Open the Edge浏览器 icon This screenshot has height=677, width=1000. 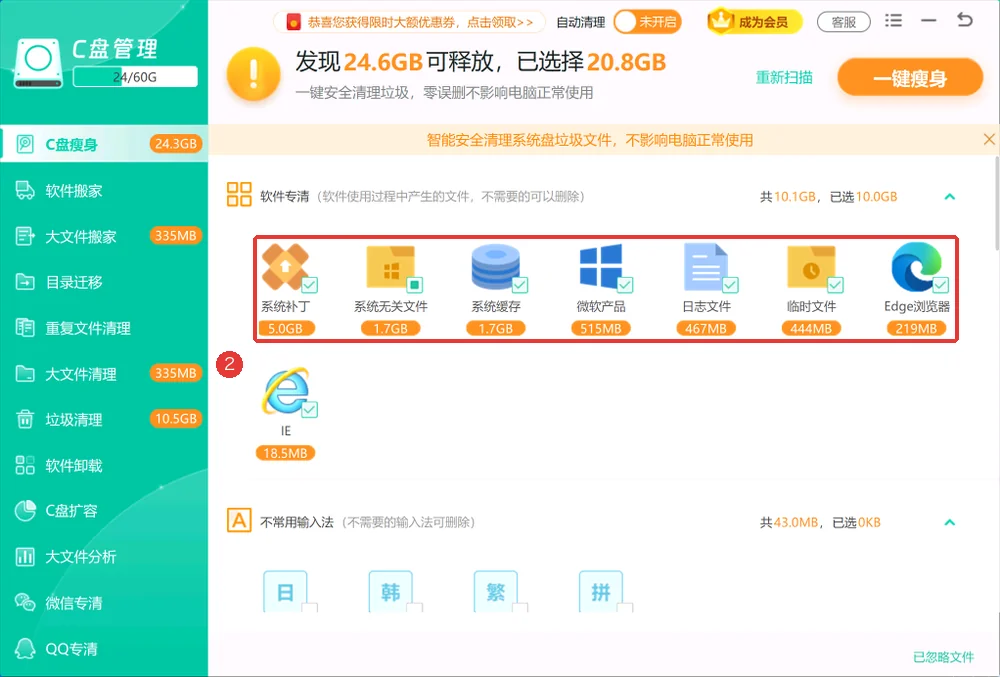(x=916, y=266)
